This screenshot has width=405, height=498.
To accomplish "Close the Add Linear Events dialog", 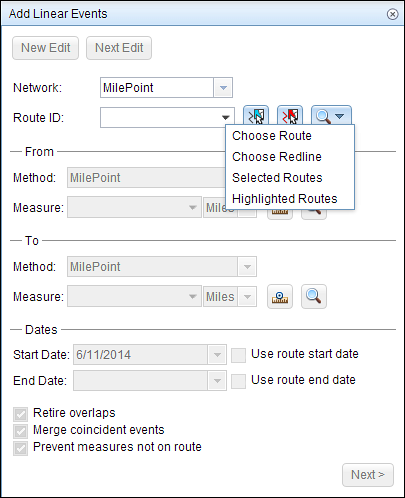I will [x=392, y=14].
